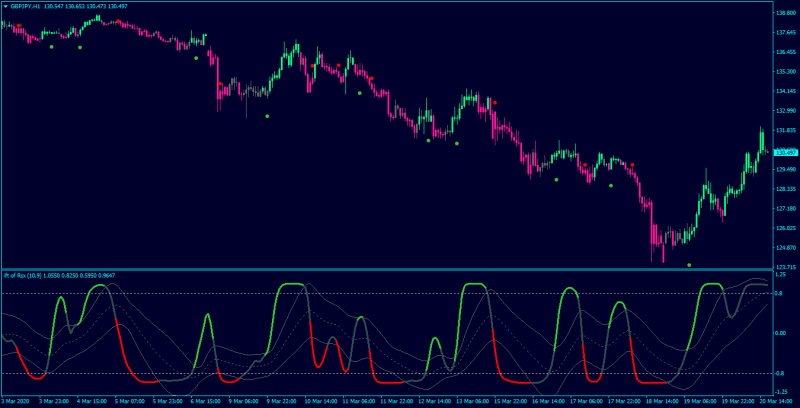
Task: Click the 132.990 price axis label
Action: coord(786,111)
